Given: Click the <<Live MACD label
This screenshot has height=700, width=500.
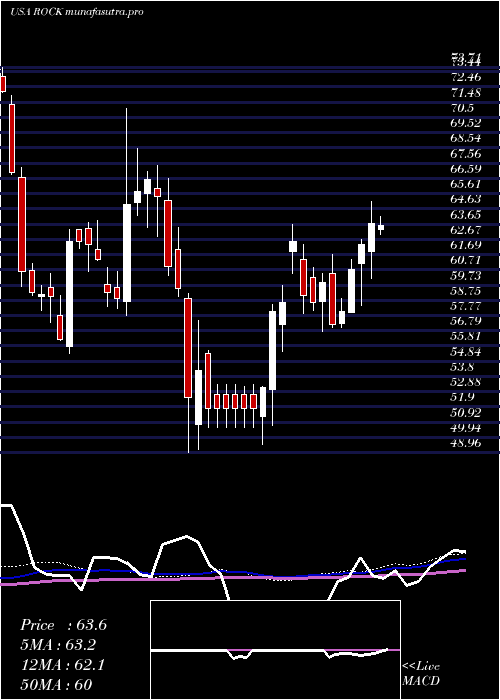Looking at the screenshot, I should click(421, 674).
